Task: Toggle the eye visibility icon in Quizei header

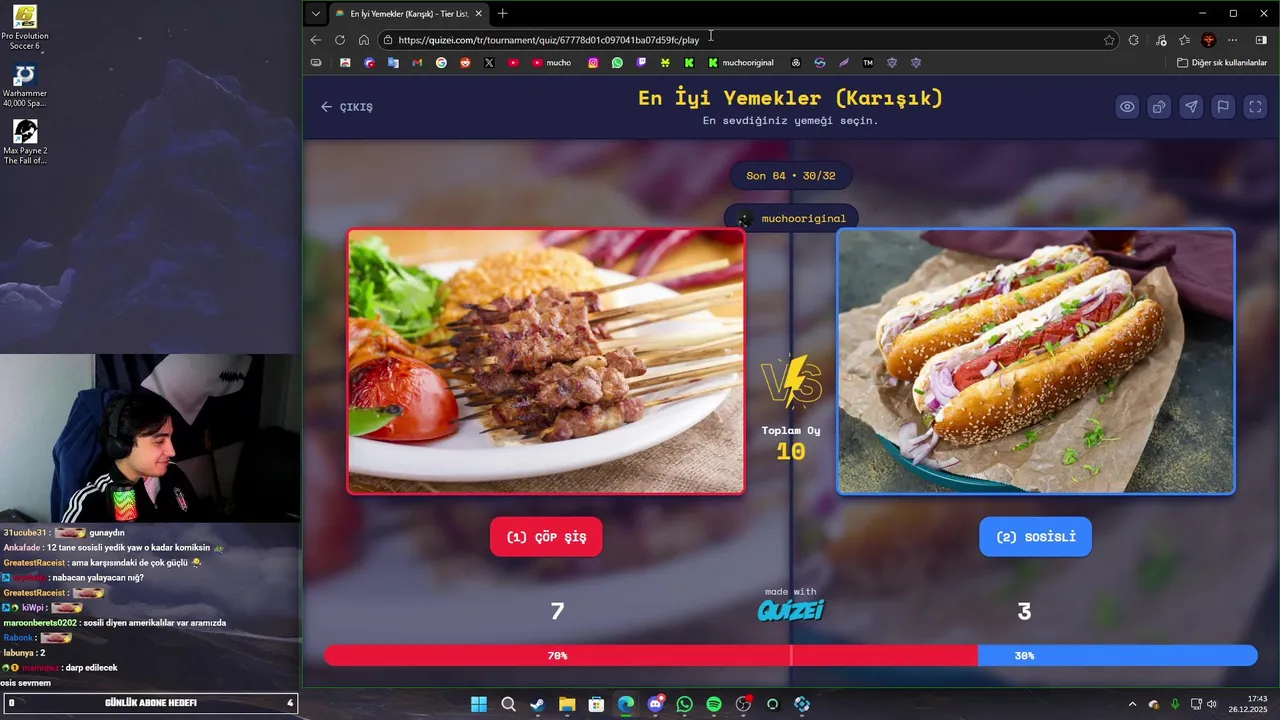Action: click(1127, 107)
